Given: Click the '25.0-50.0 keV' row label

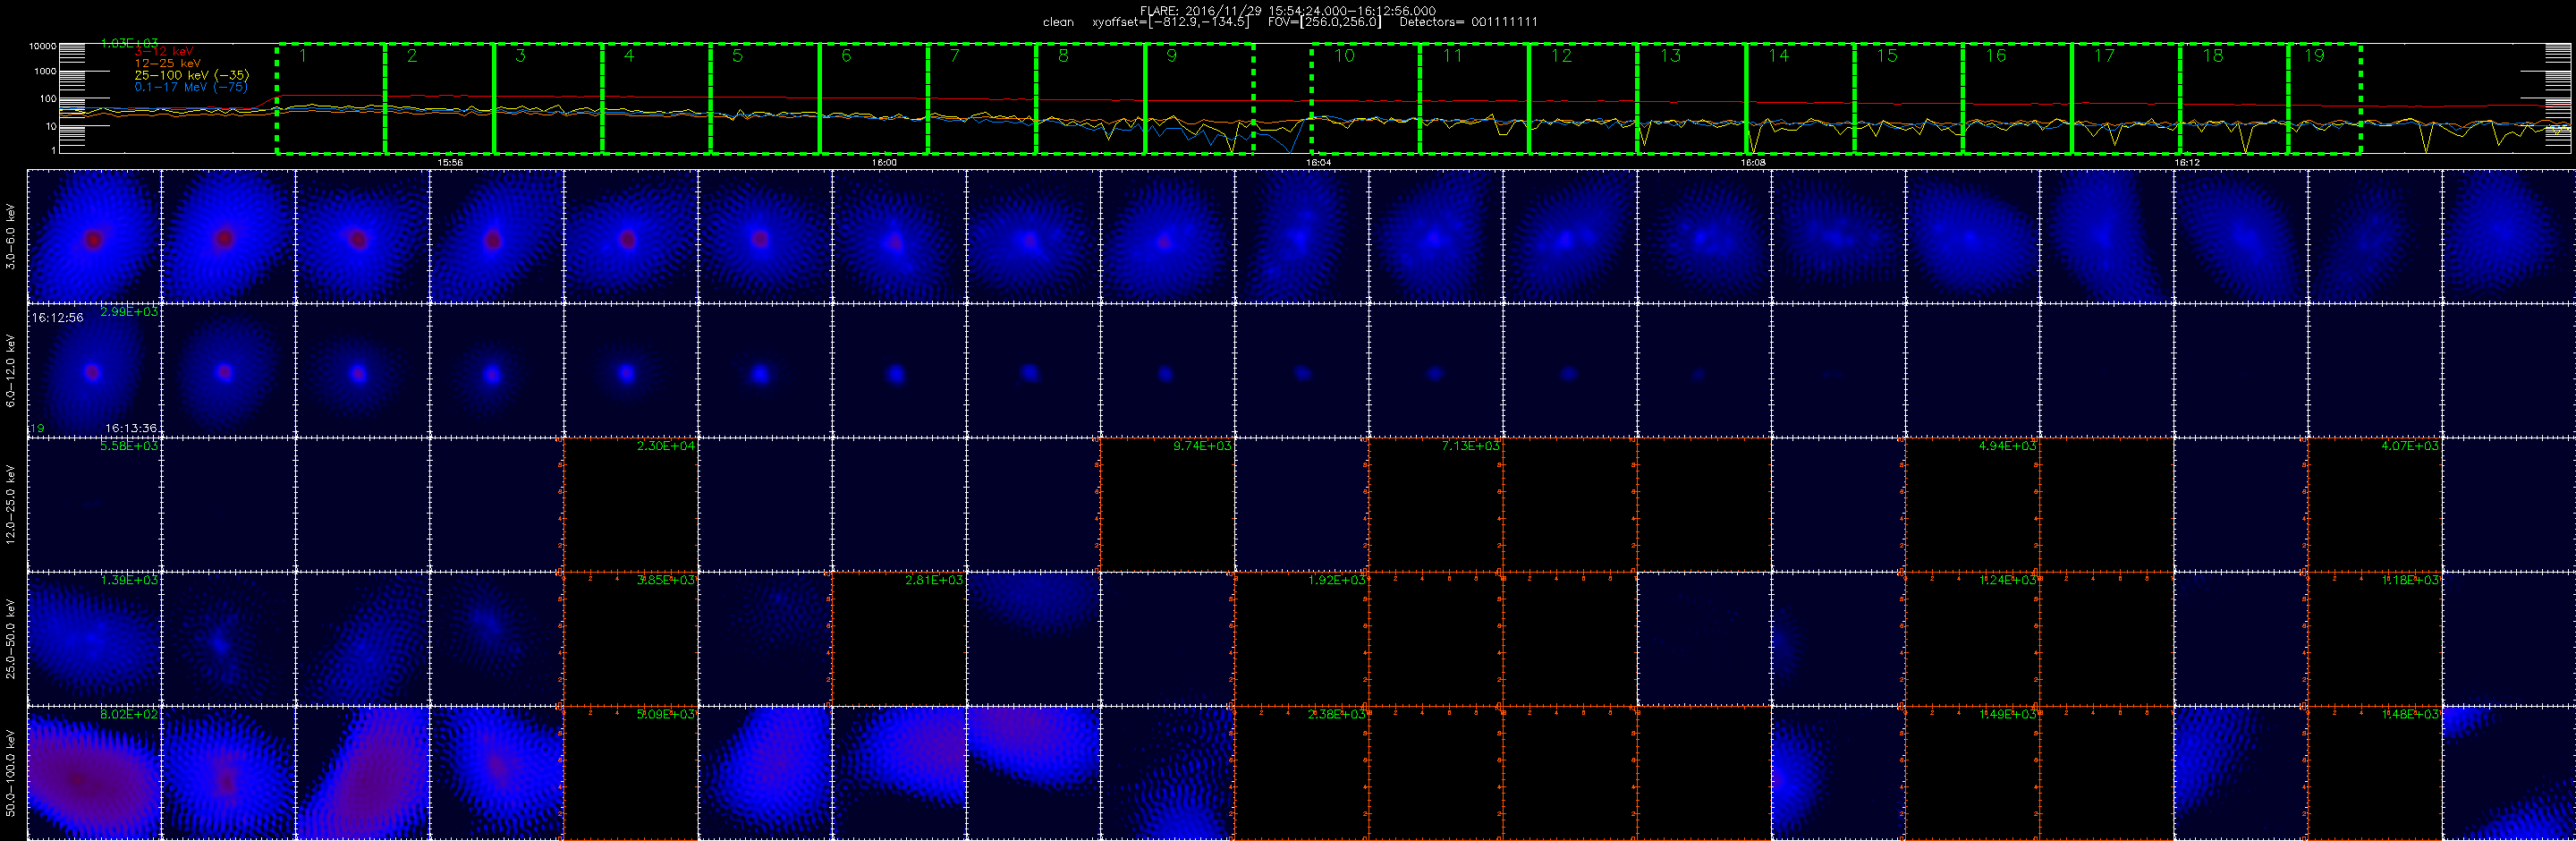Looking at the screenshot, I should [11, 638].
